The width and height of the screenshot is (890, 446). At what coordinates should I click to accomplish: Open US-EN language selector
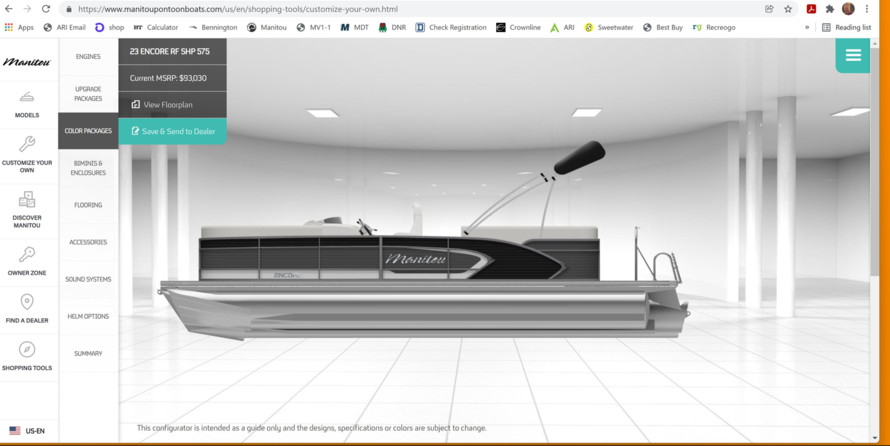click(x=27, y=431)
